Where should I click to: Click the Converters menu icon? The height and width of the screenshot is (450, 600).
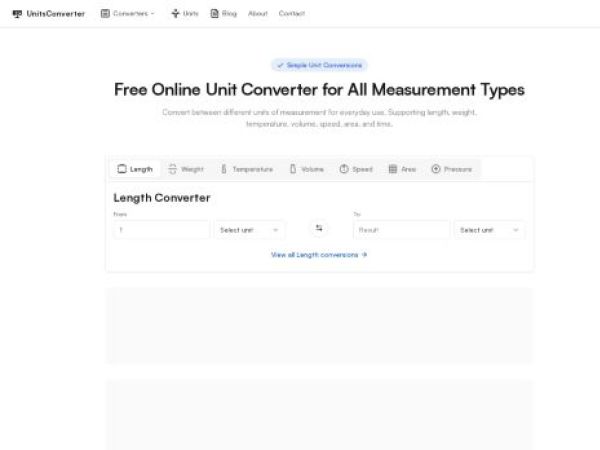coord(105,13)
